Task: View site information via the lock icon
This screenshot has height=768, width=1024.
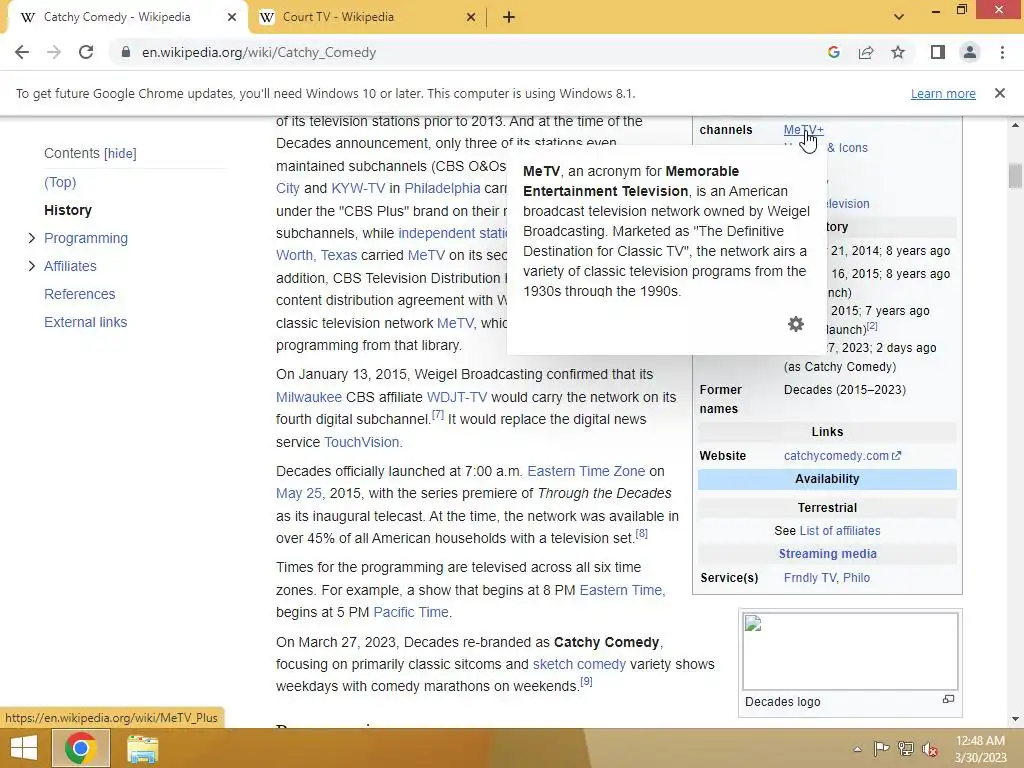Action: pos(126,52)
